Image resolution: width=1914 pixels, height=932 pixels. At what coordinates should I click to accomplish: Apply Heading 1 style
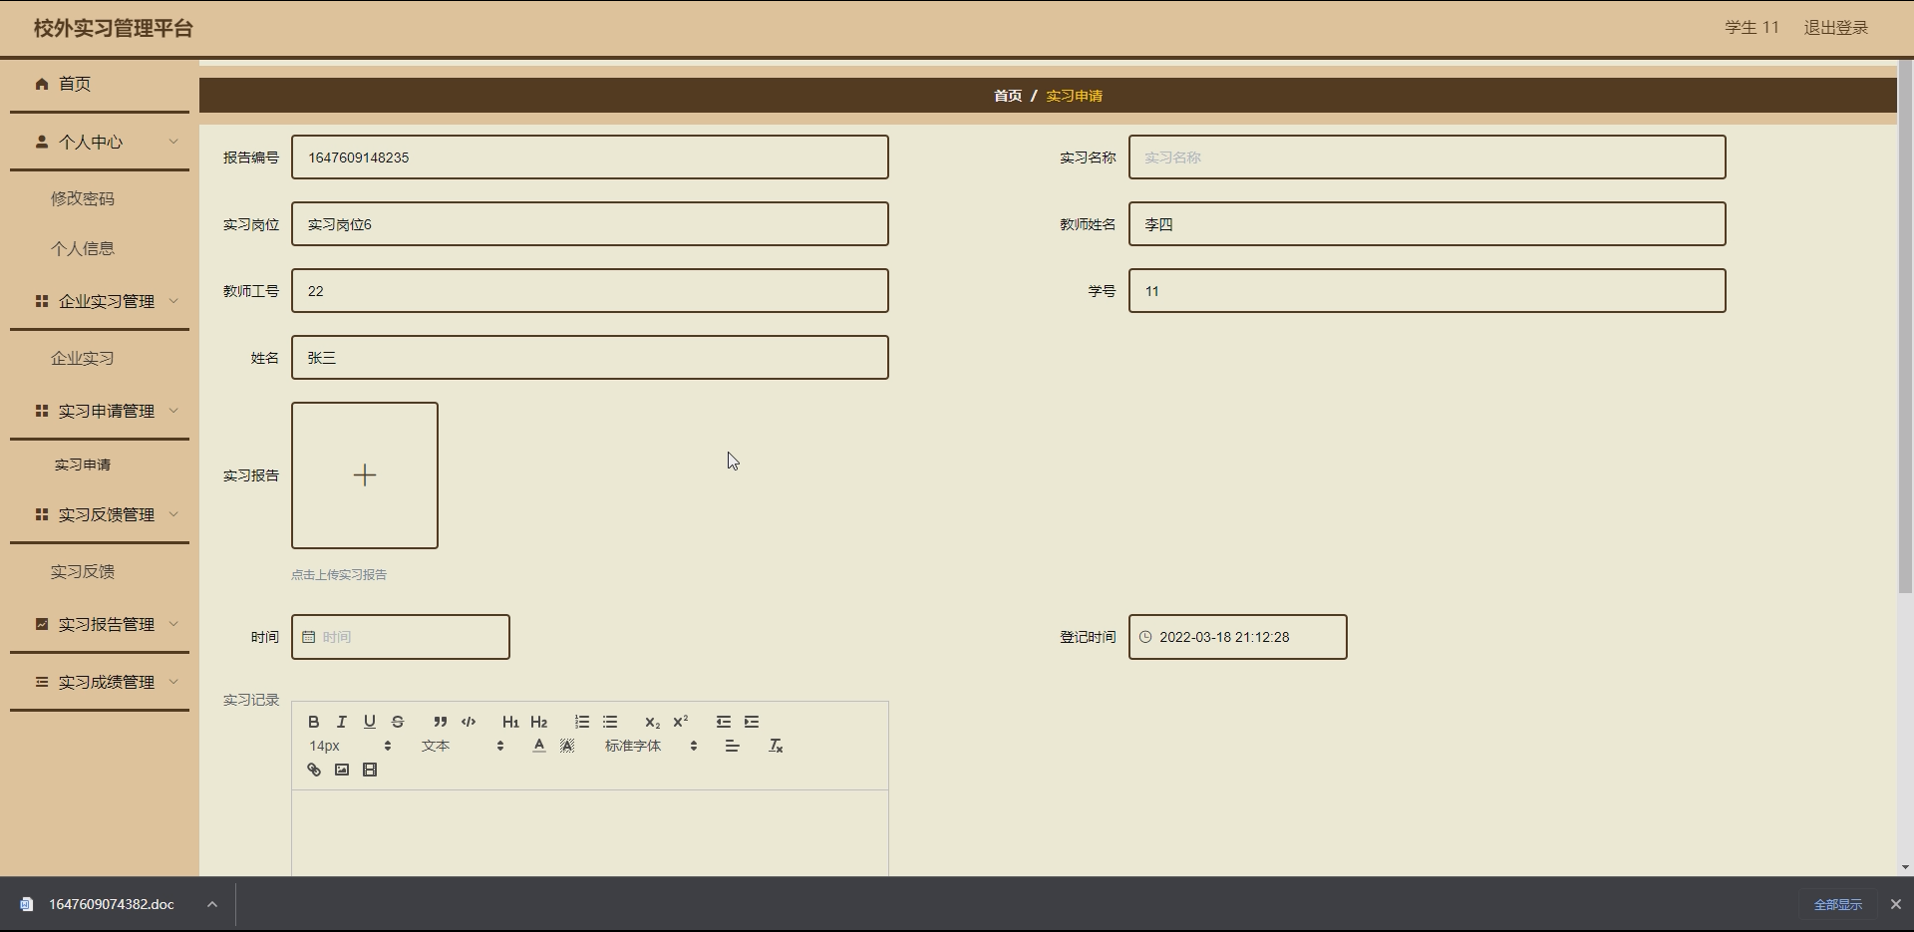tap(510, 722)
